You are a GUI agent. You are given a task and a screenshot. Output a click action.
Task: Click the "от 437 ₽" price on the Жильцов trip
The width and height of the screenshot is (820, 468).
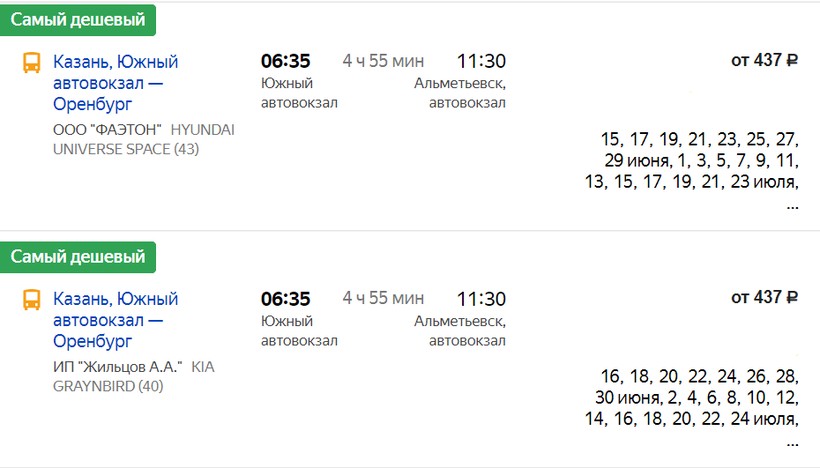click(x=764, y=297)
